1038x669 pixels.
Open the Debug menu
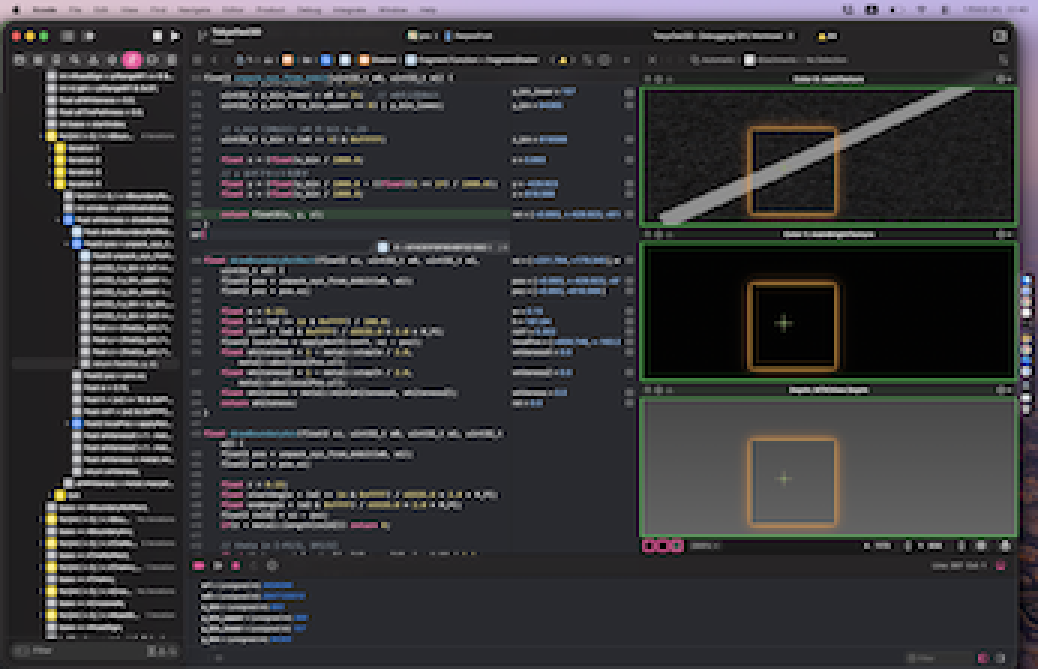tap(308, 9)
